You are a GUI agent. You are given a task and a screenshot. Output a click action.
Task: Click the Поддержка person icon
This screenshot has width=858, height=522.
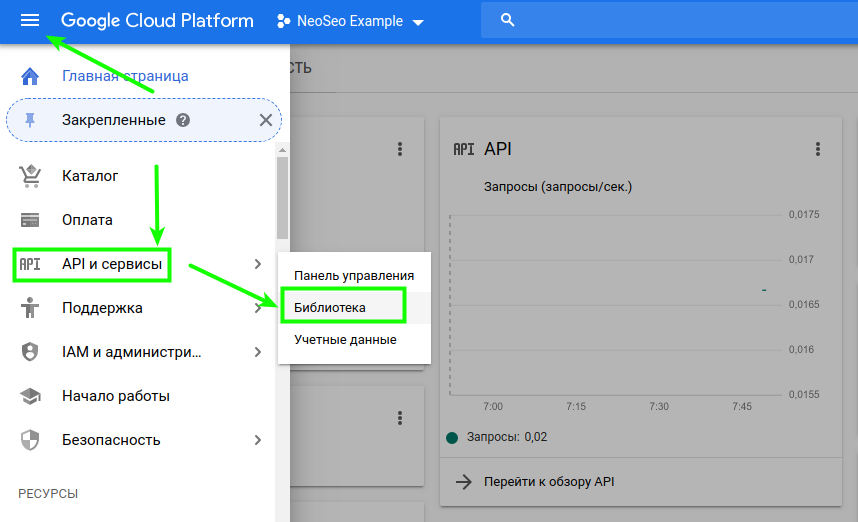[x=30, y=308]
